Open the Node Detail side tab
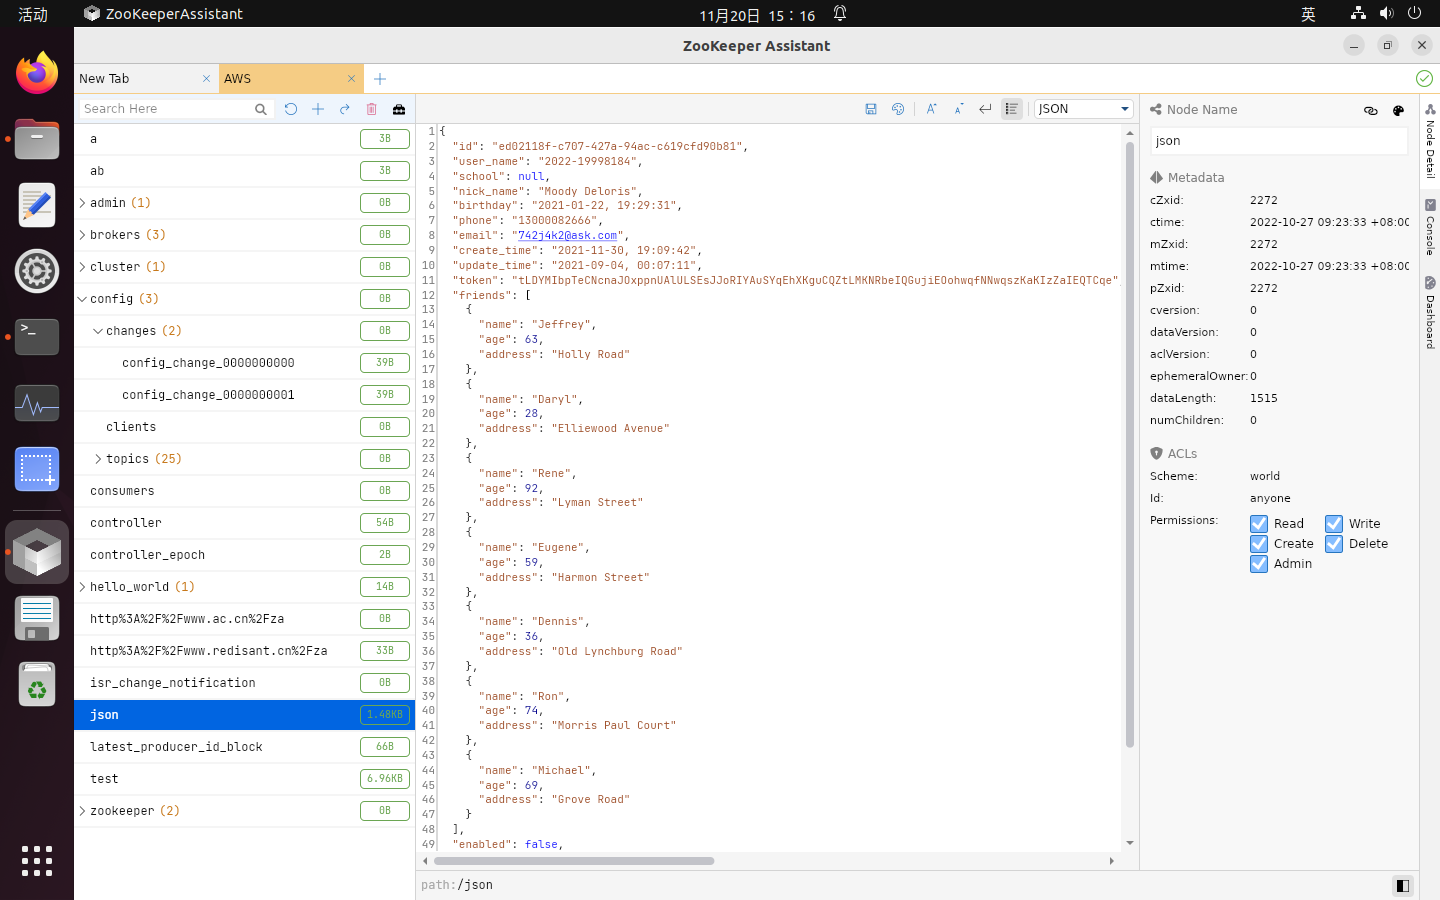This screenshot has height=900, width=1440. point(1430,140)
